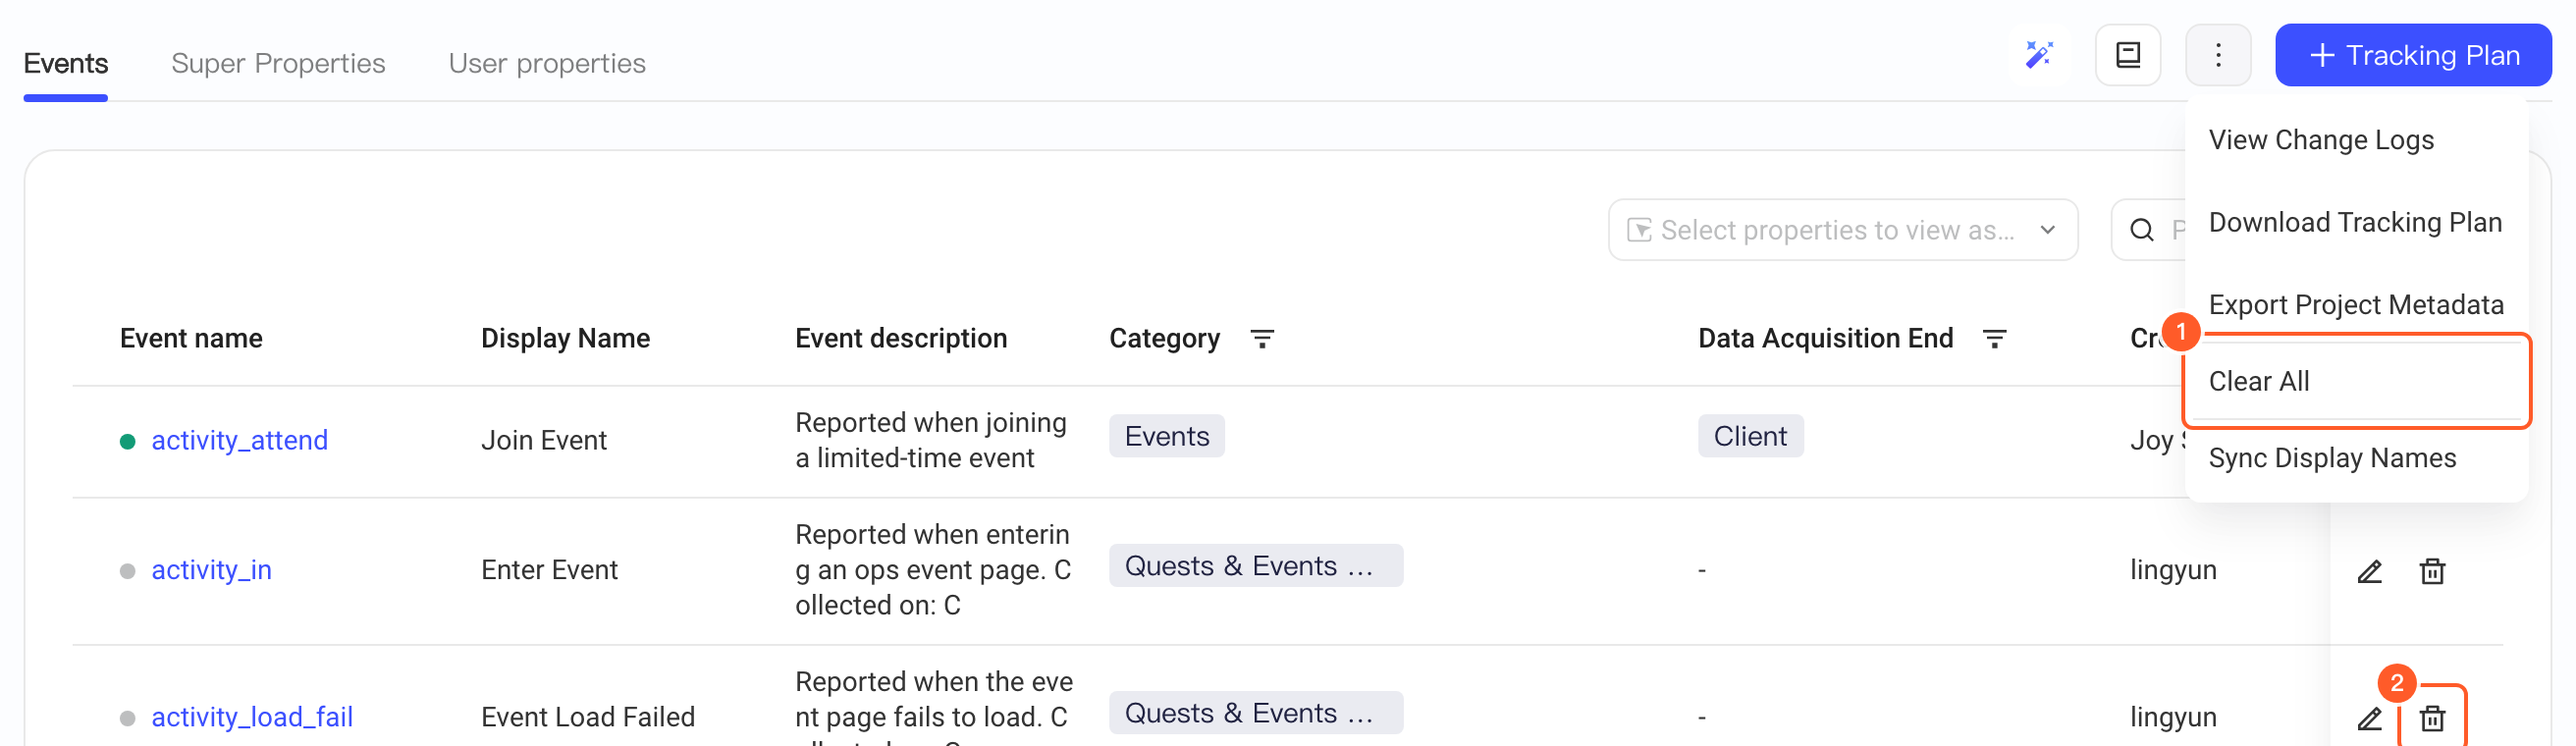Open the Data Acquisition End filter icon
Viewport: 2576px width, 746px height.
1994,339
